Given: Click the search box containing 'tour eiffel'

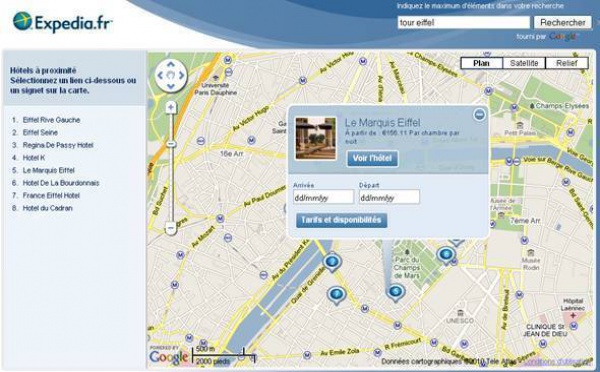Looking at the screenshot, I should 464,23.
